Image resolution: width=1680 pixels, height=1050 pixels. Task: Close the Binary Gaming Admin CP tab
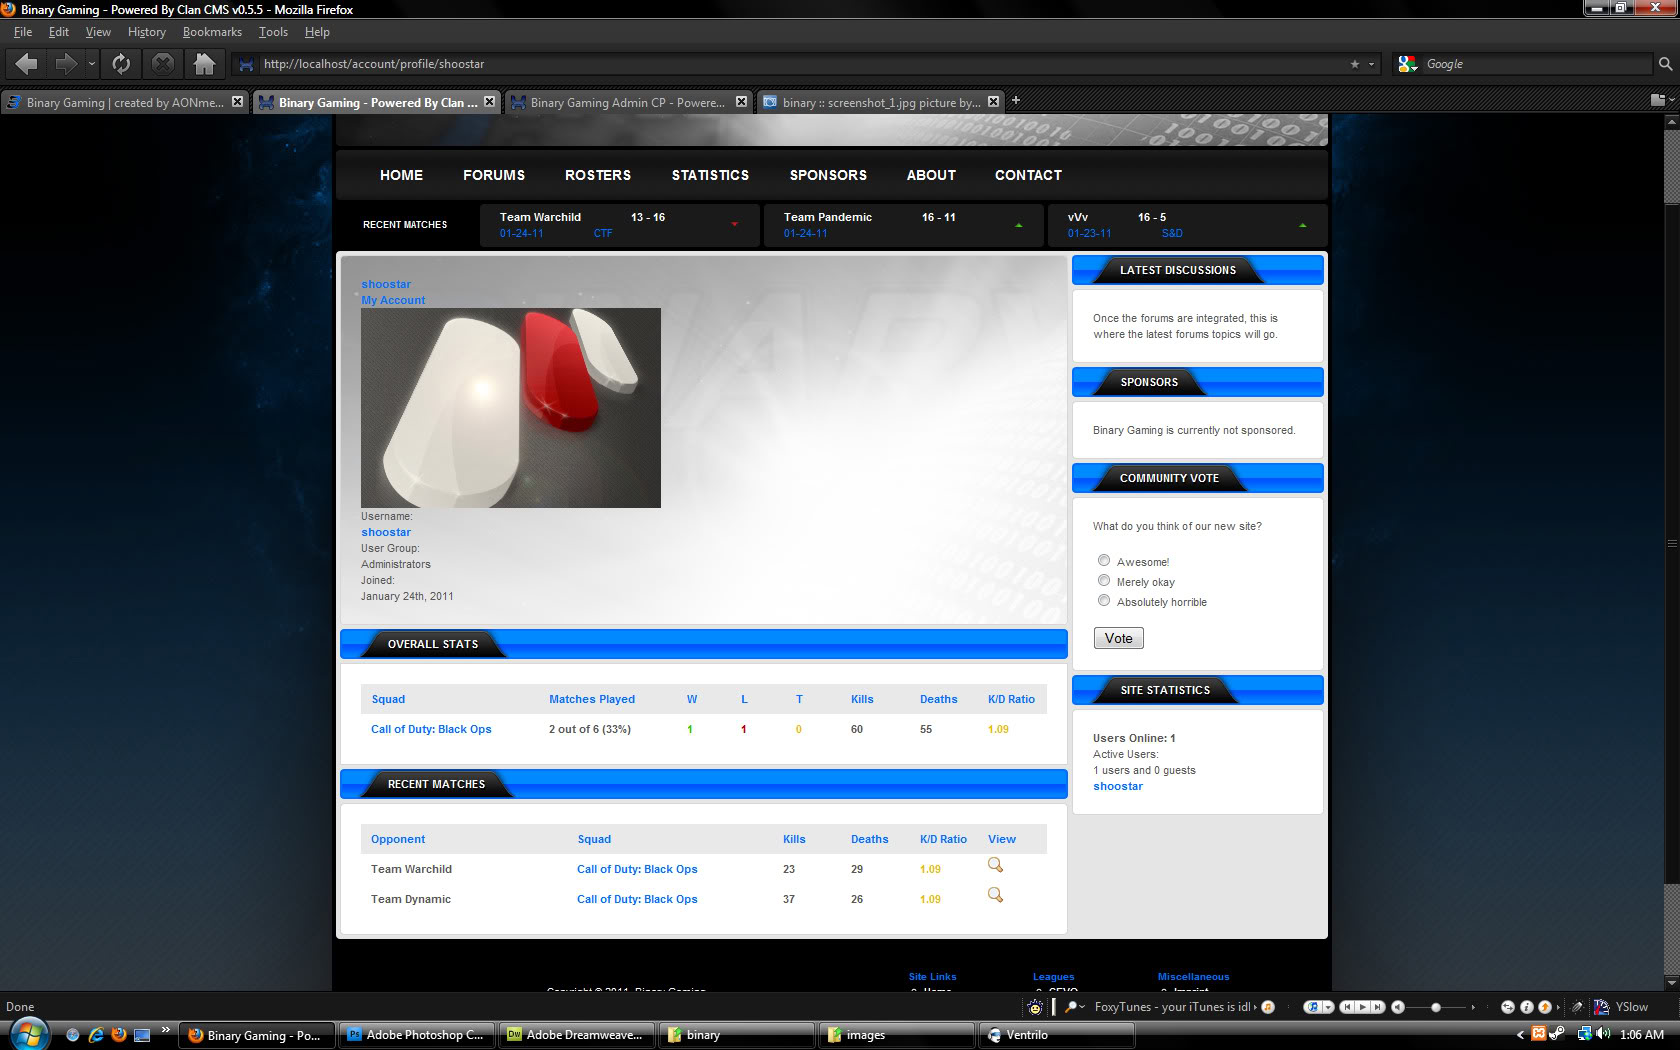(x=741, y=101)
